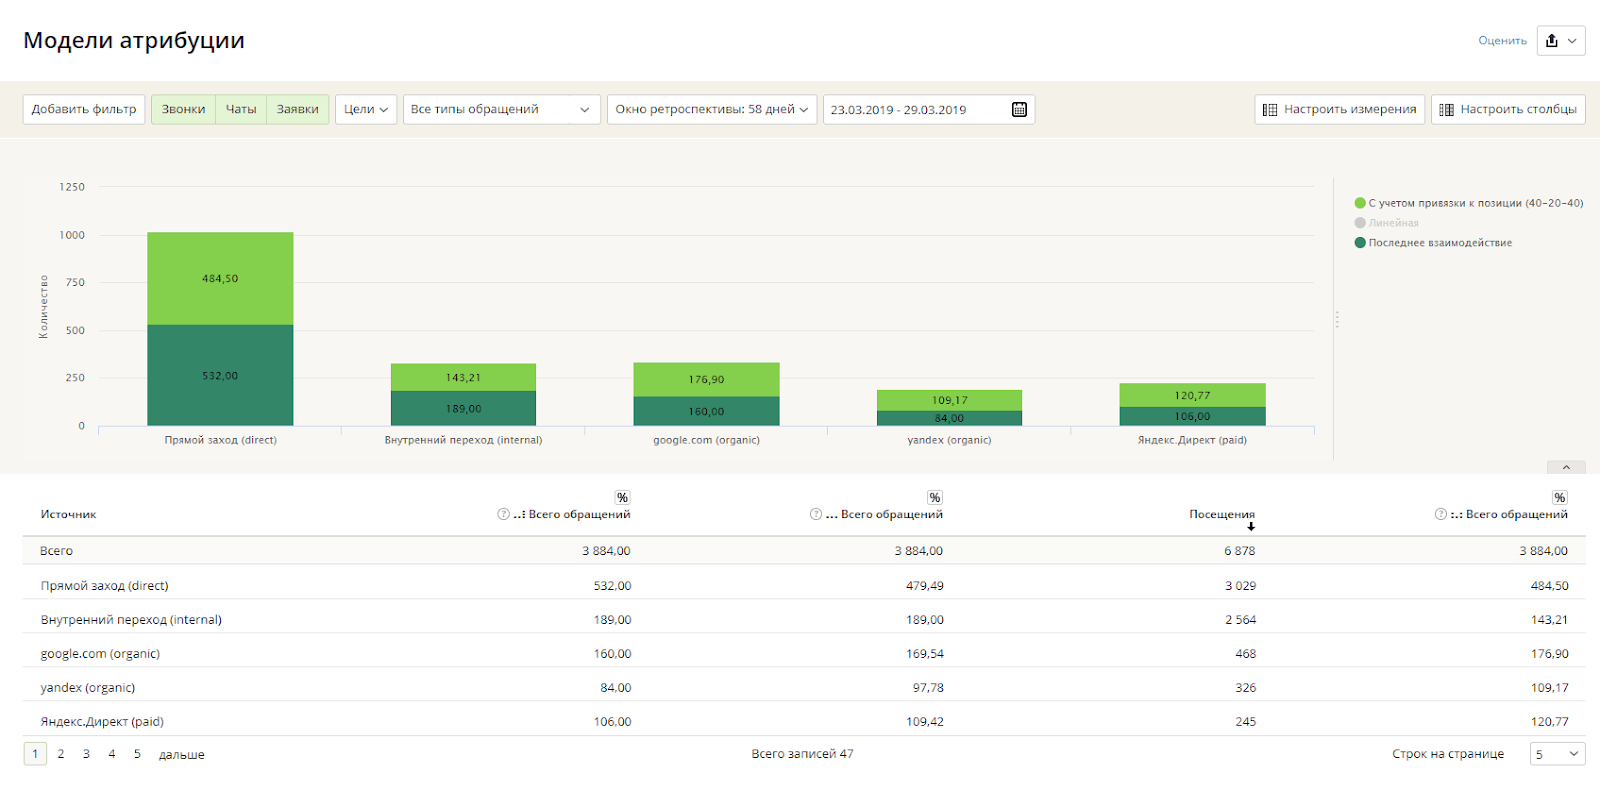Open the Окно ретроспективы dropdown
The image size is (1600, 790).
(x=712, y=110)
